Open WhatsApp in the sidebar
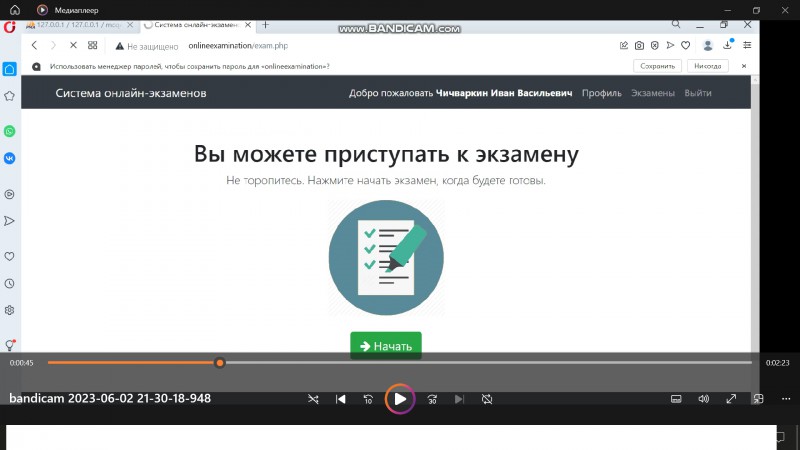Screen dimensions: 800x450 [9, 131]
